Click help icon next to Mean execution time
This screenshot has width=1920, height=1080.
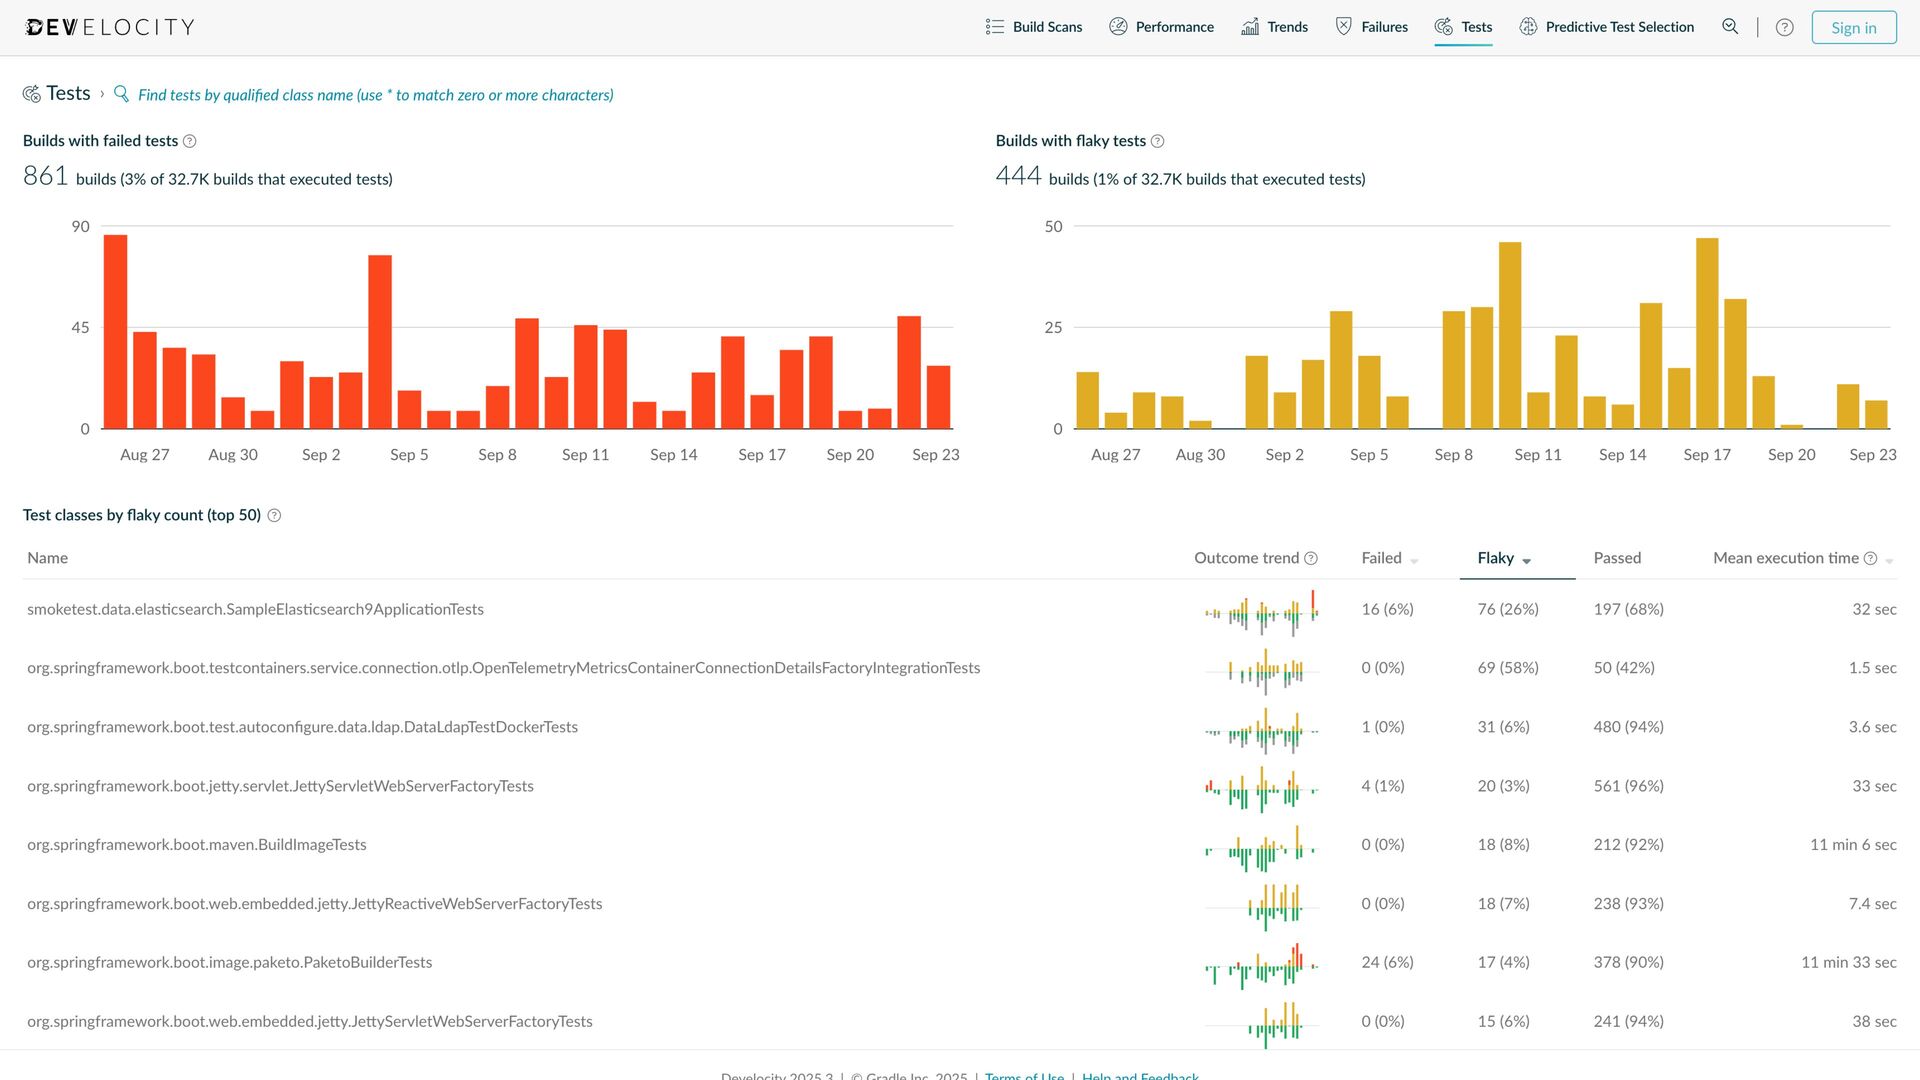coord(1870,558)
